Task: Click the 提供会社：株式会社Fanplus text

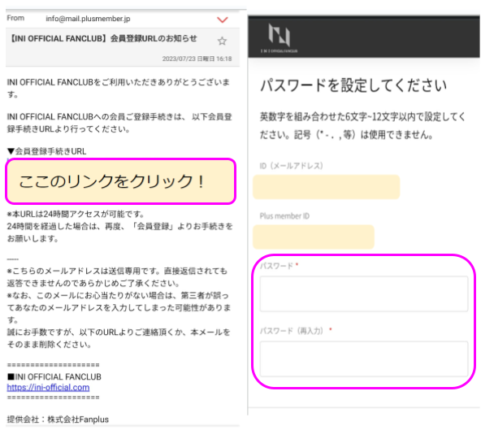Action: click(58, 419)
